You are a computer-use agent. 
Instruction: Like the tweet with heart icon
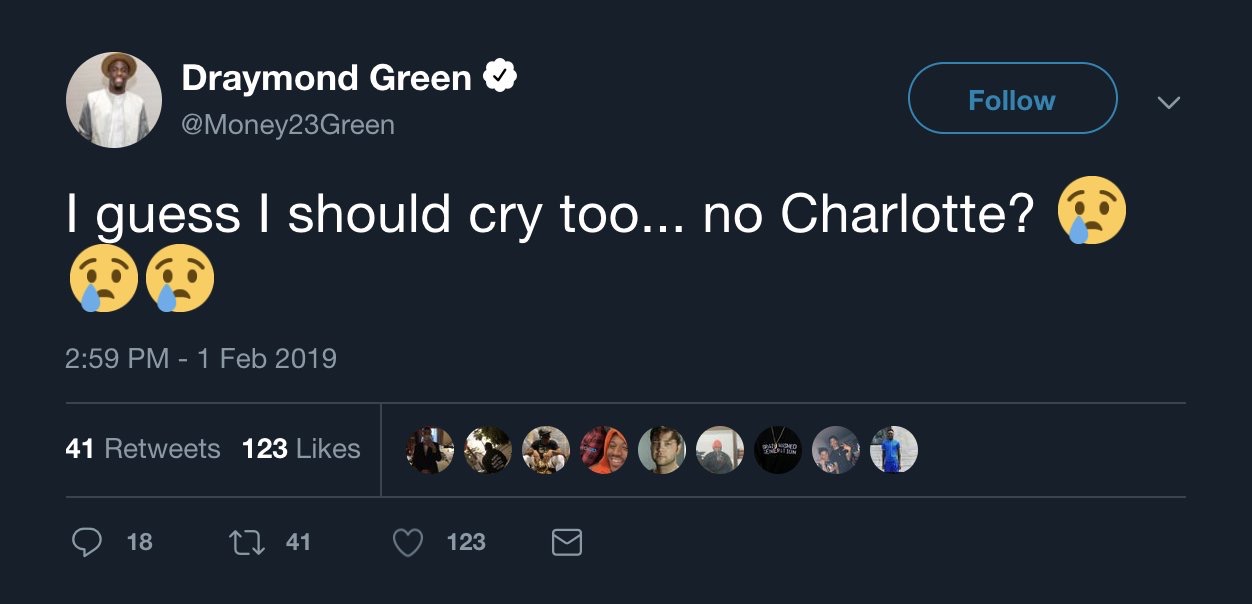(407, 542)
